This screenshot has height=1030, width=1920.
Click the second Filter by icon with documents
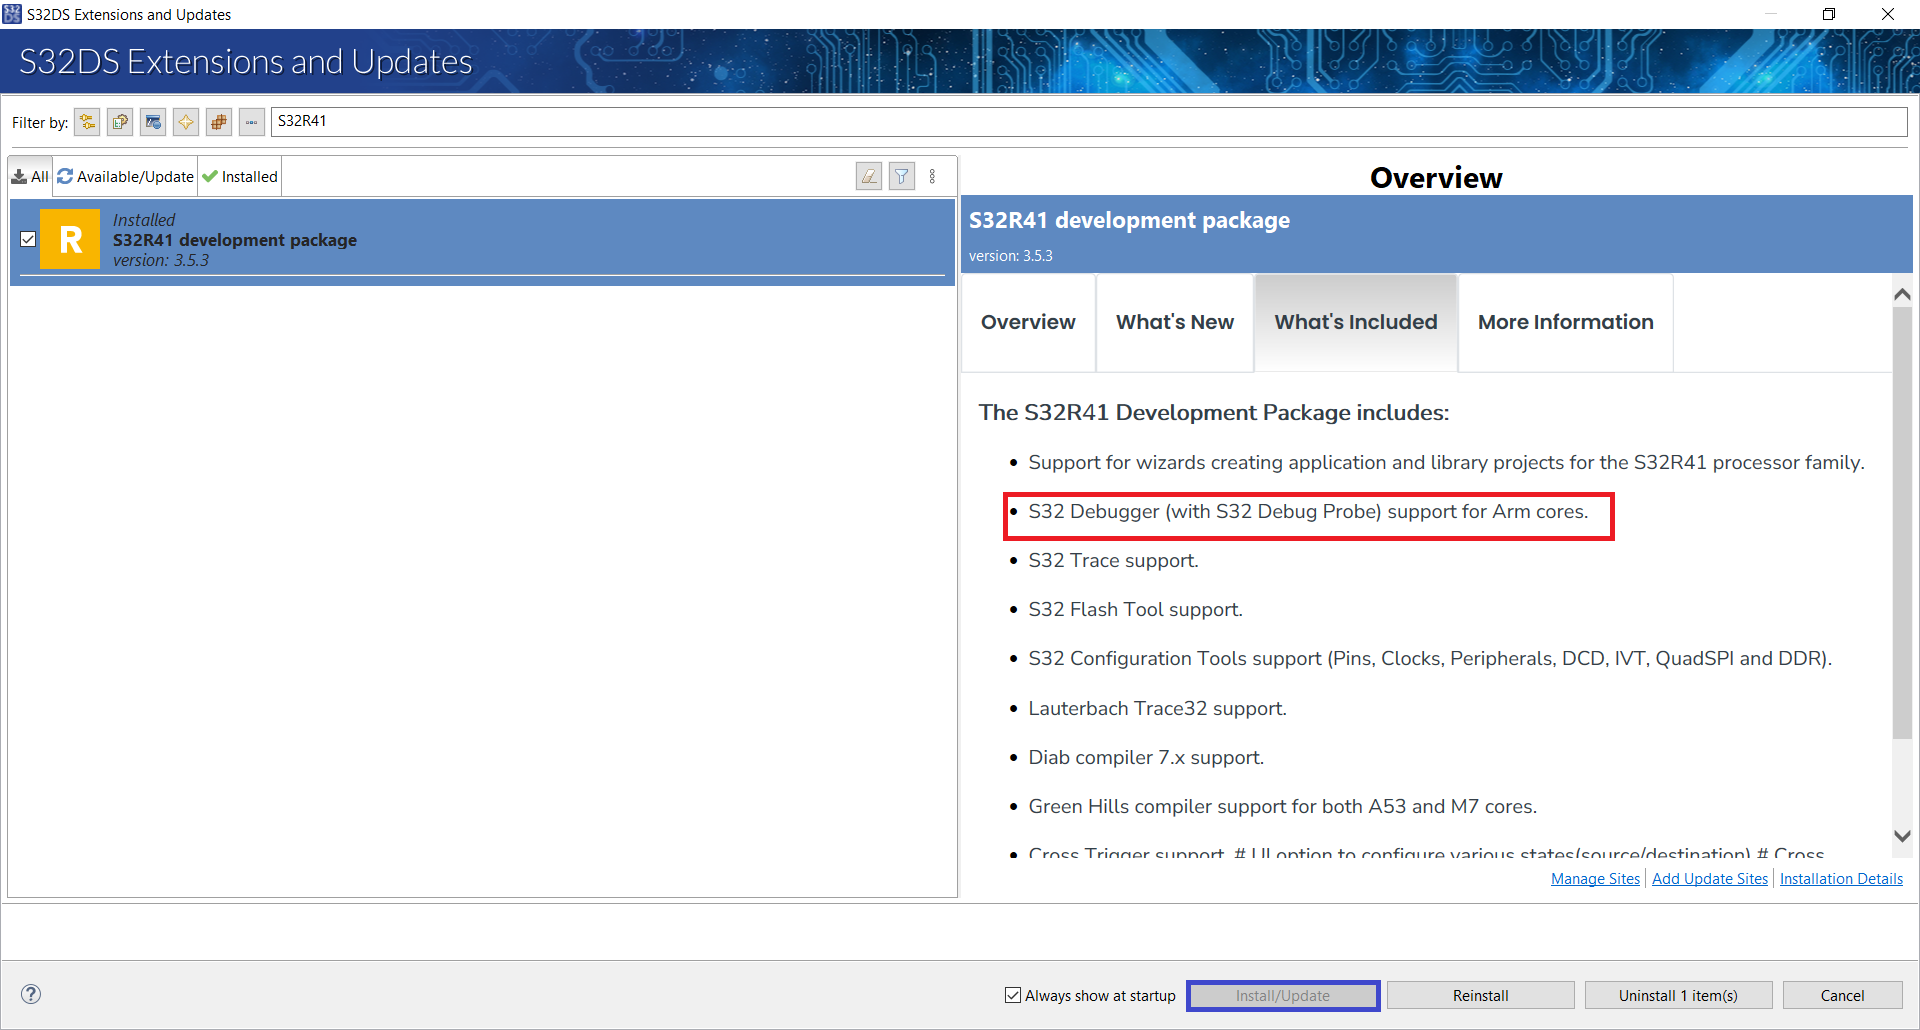[120, 122]
